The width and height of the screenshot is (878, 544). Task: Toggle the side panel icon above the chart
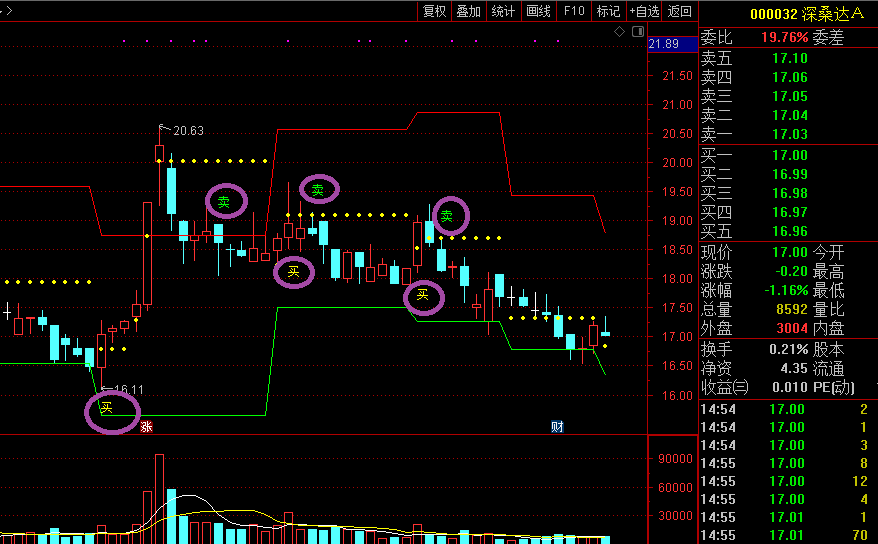point(638,31)
